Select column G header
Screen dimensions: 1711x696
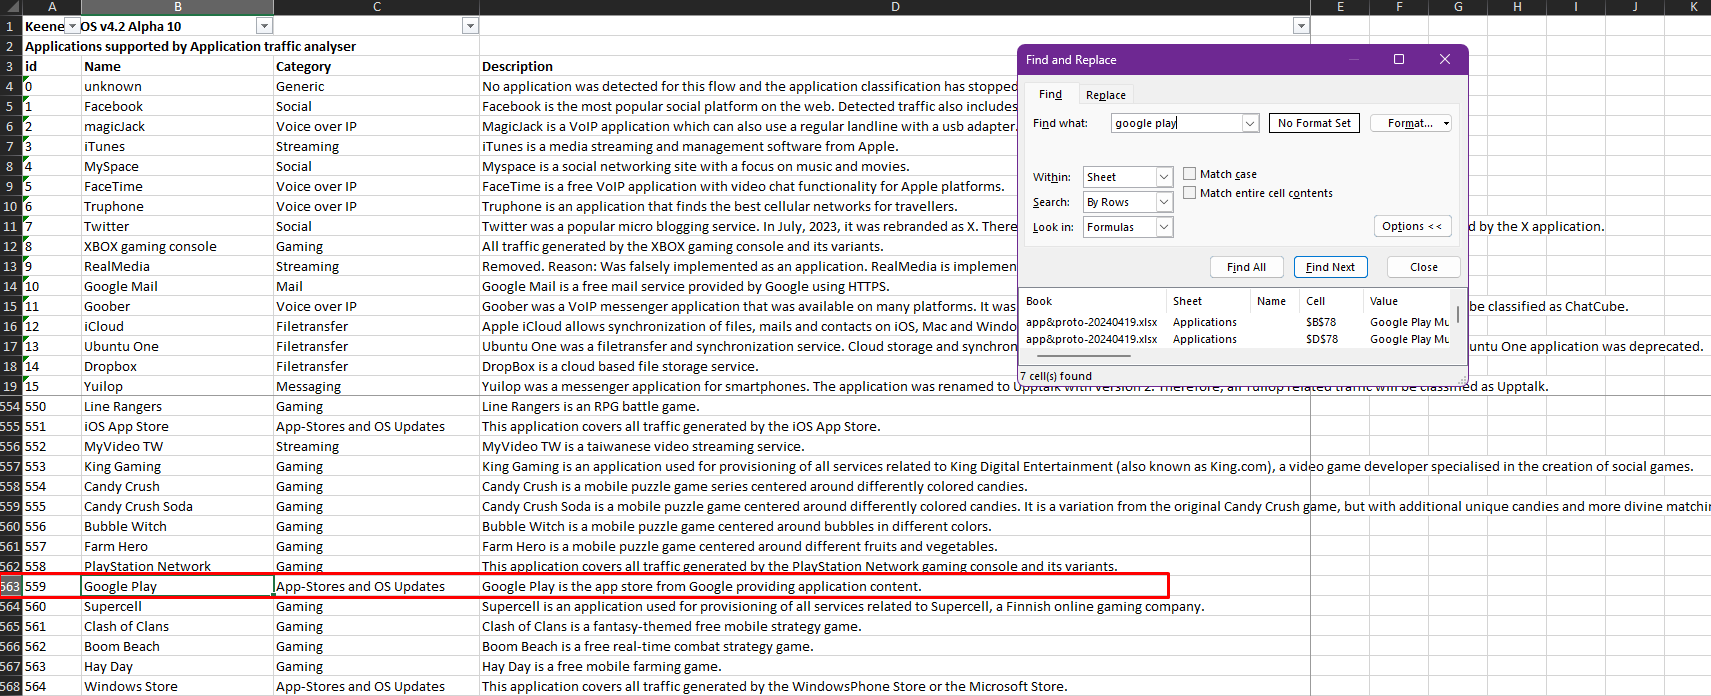point(1458,7)
